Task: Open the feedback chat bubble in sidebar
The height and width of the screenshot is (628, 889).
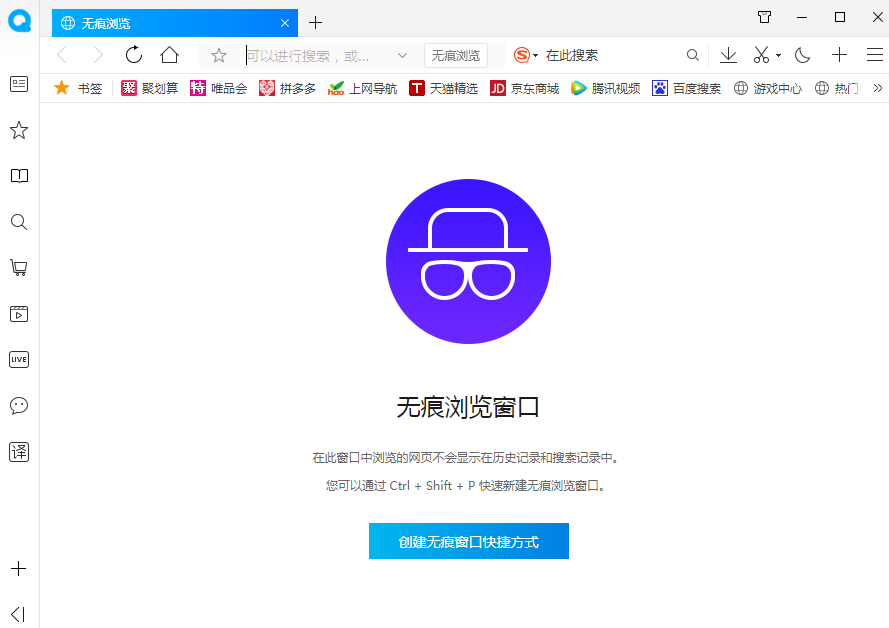Action: pyautogui.click(x=18, y=406)
